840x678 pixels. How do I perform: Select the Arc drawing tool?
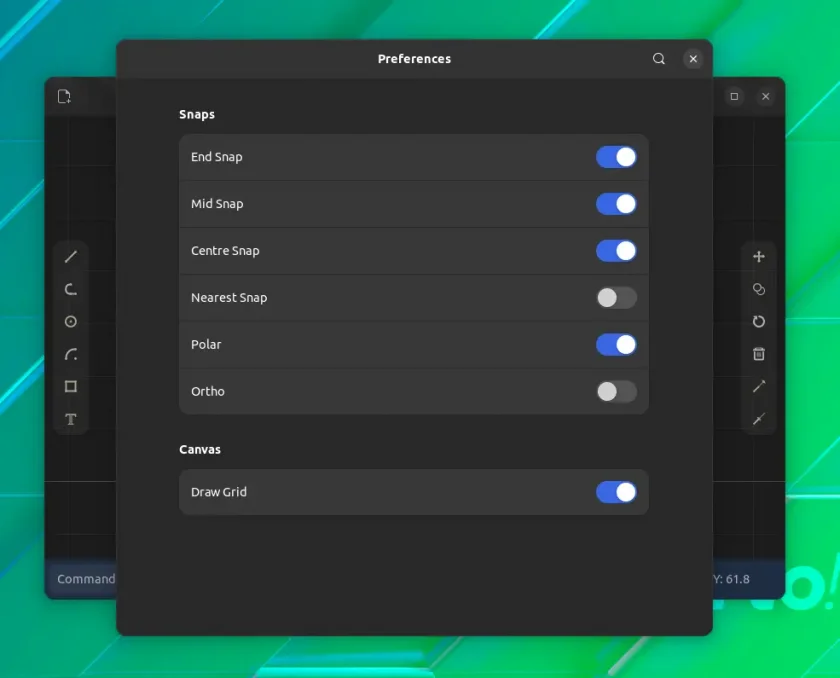[x=71, y=354]
